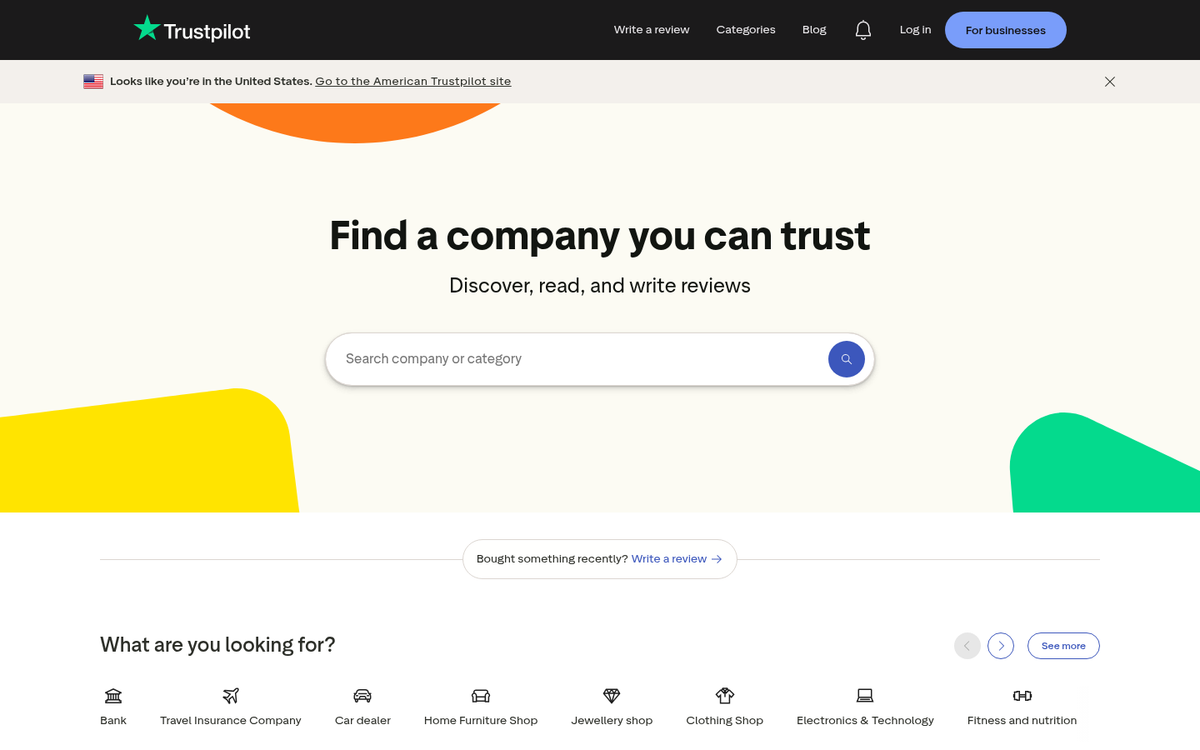Open the notifications bell icon
Viewport: 1200px width, 750px height.
pyautogui.click(x=863, y=29)
